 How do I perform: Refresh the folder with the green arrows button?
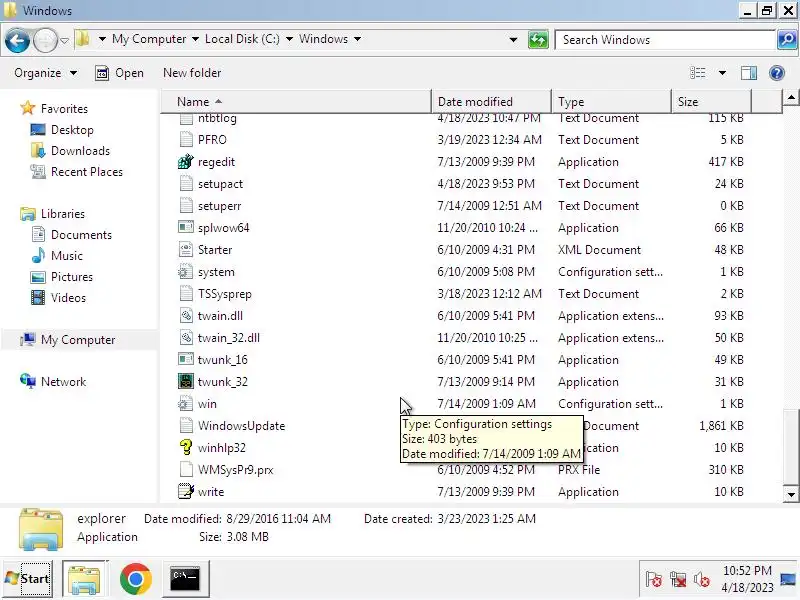[x=538, y=39]
